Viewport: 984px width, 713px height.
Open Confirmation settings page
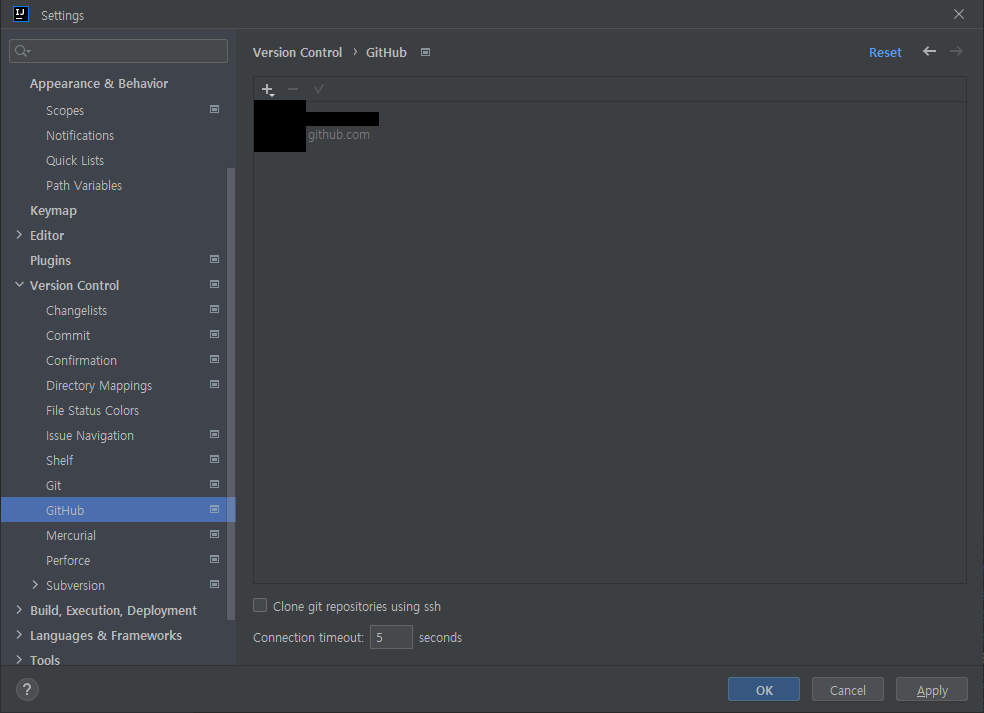tap(81, 361)
